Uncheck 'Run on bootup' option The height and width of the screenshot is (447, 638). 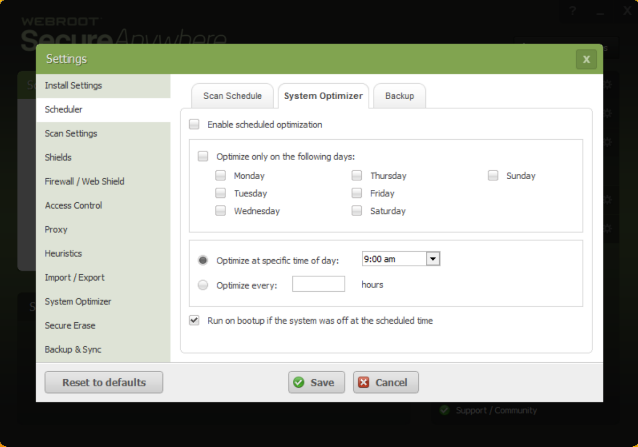coord(194,321)
